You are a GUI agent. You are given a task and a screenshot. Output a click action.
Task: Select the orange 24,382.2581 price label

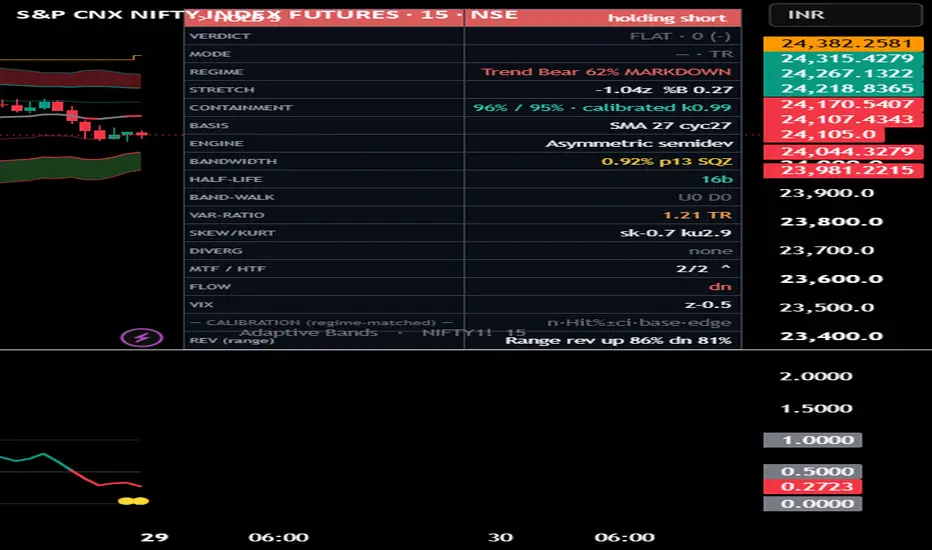click(x=843, y=43)
